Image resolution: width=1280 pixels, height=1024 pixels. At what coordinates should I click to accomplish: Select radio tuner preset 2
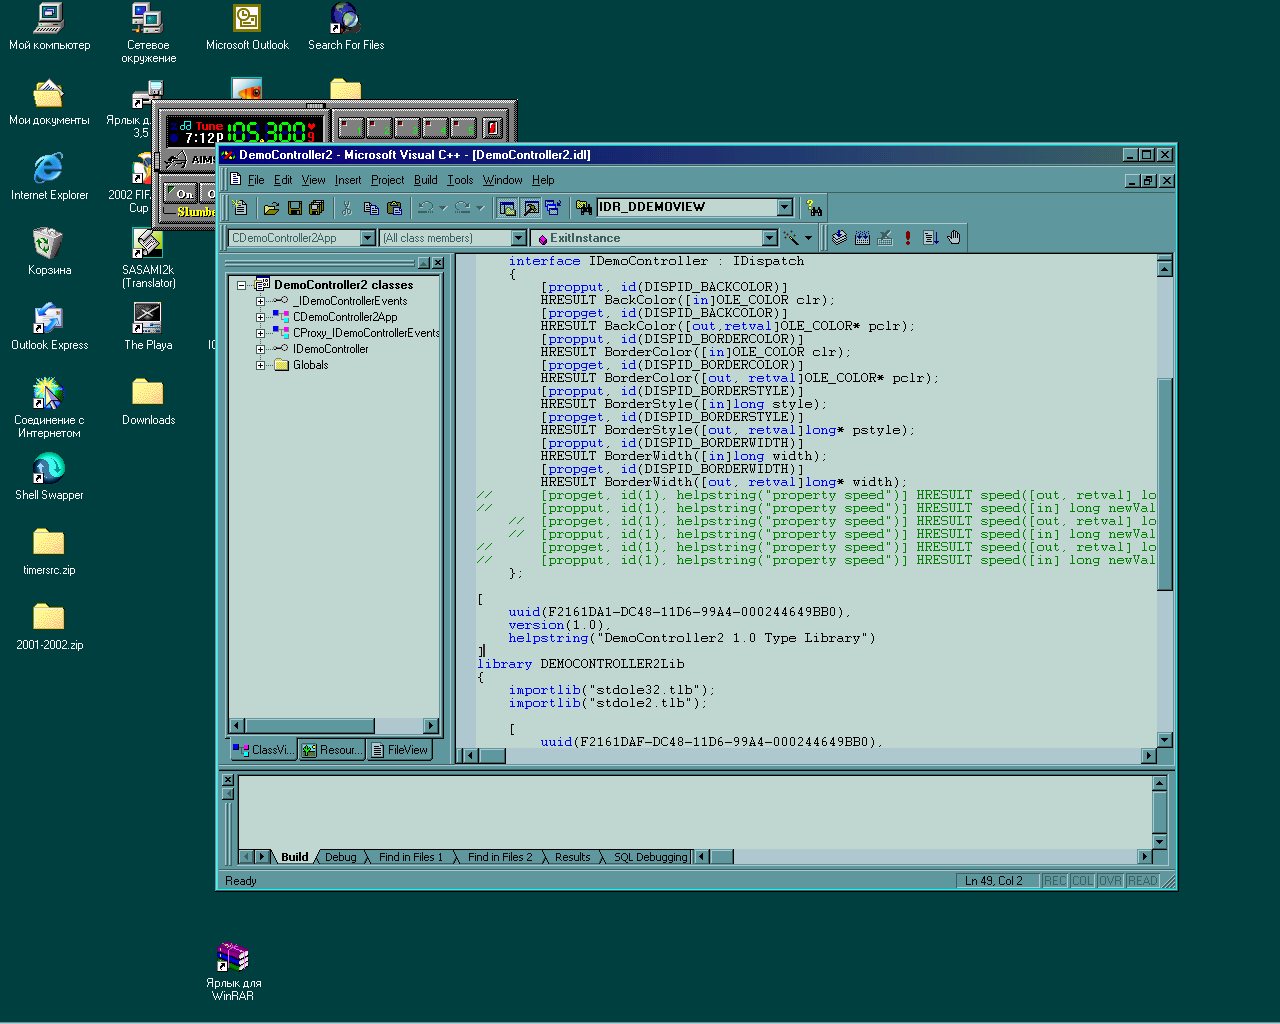point(378,127)
